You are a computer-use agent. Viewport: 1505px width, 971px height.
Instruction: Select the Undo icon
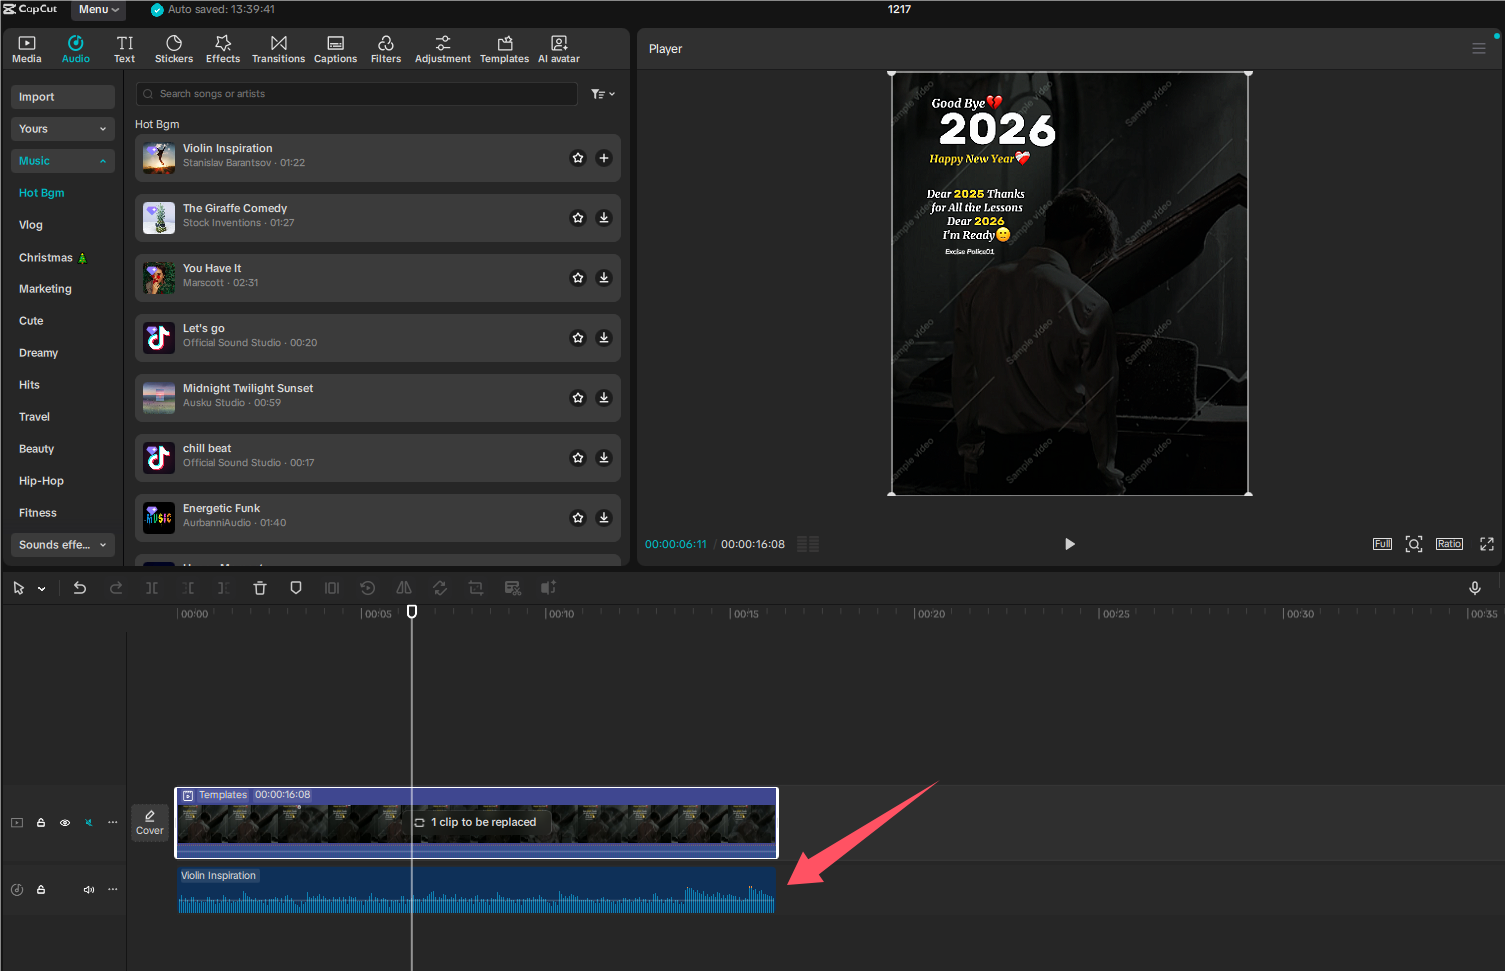pyautogui.click(x=80, y=588)
